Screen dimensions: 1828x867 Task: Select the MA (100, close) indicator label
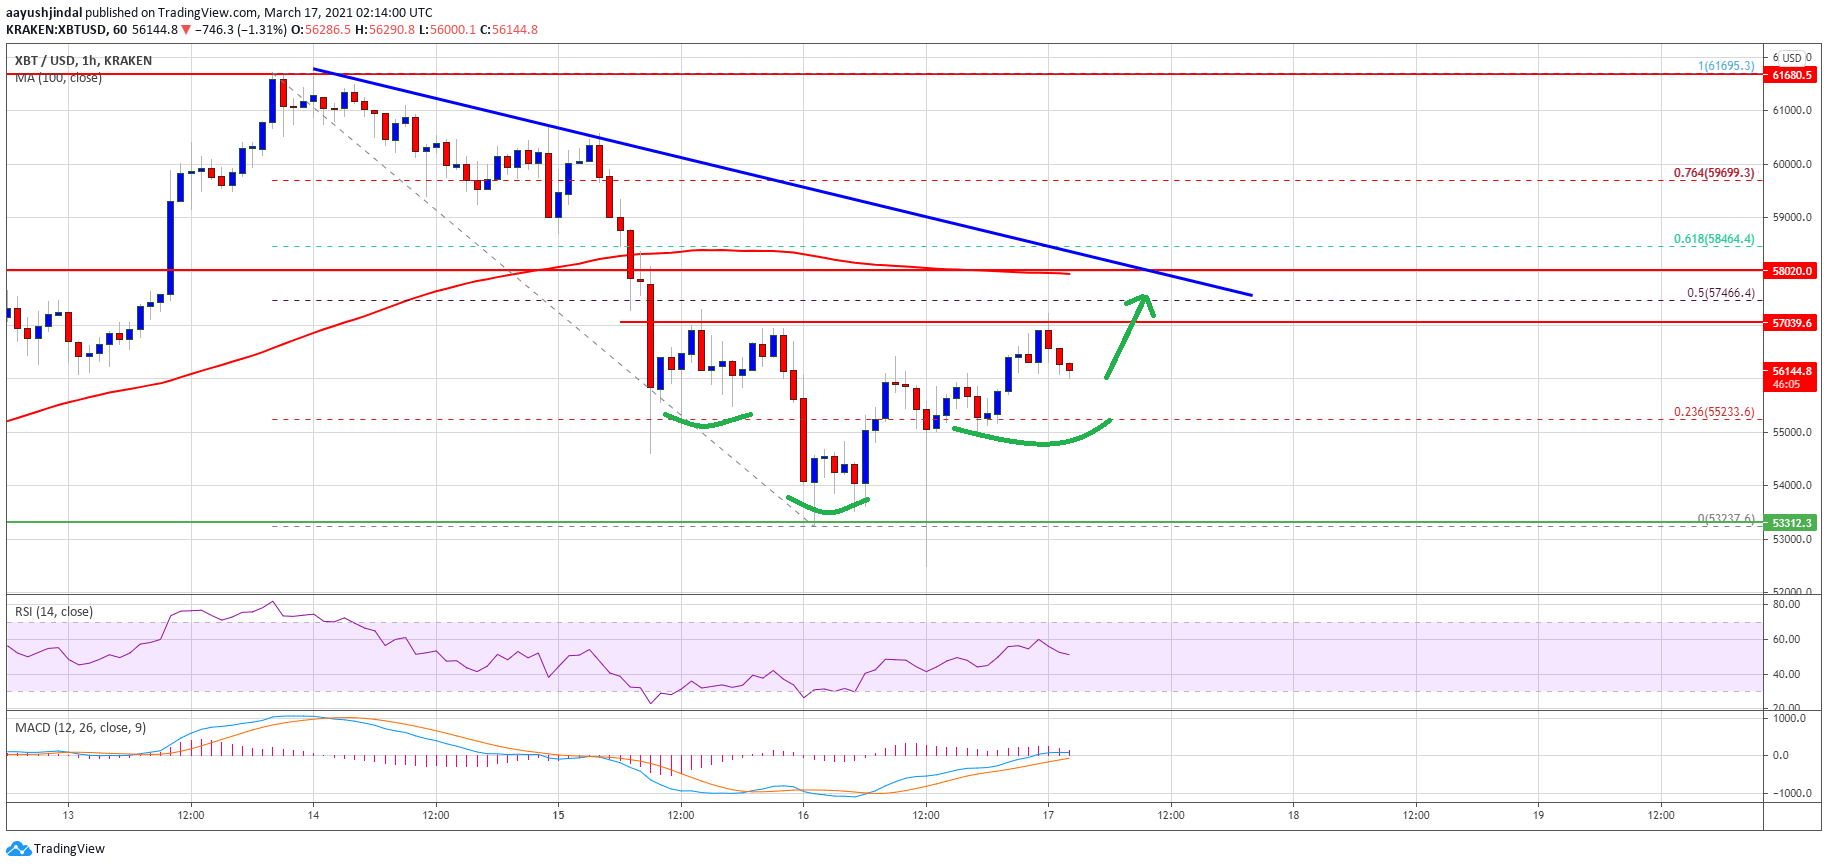(x=58, y=78)
